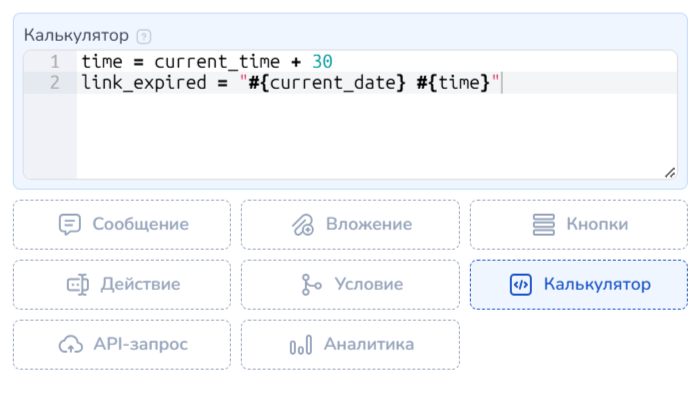This screenshot has width=699, height=401.
Task: Add an Аналитика block
Action: [x=350, y=345]
